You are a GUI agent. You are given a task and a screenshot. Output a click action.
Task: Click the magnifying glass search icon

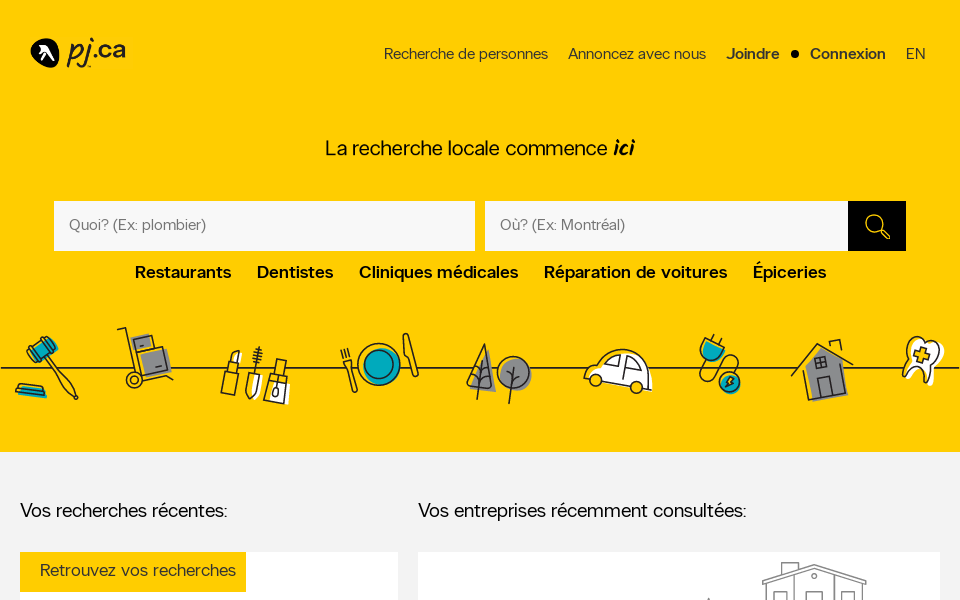coord(876,226)
